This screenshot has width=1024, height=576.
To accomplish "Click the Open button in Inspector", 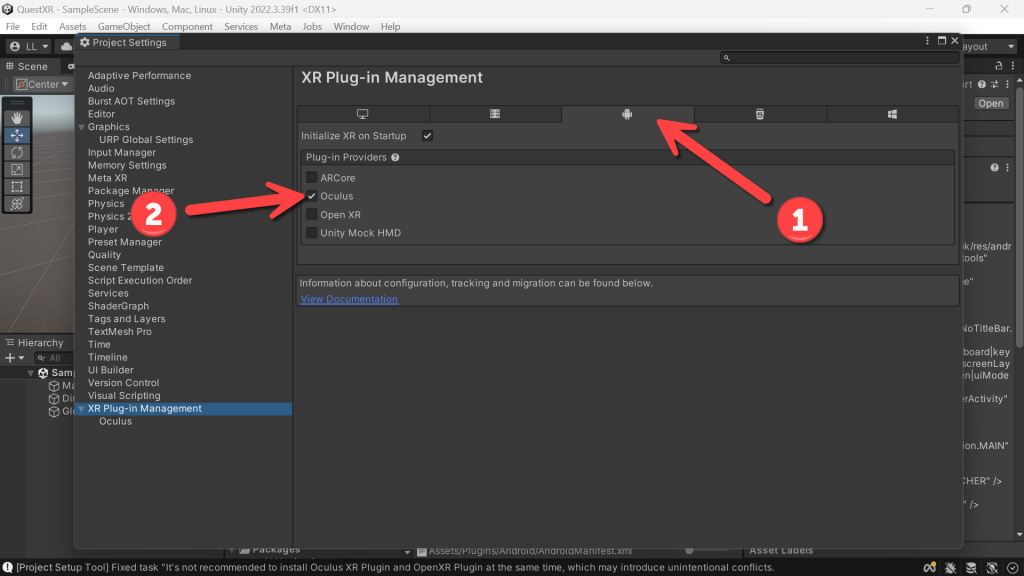I will pyautogui.click(x=990, y=103).
